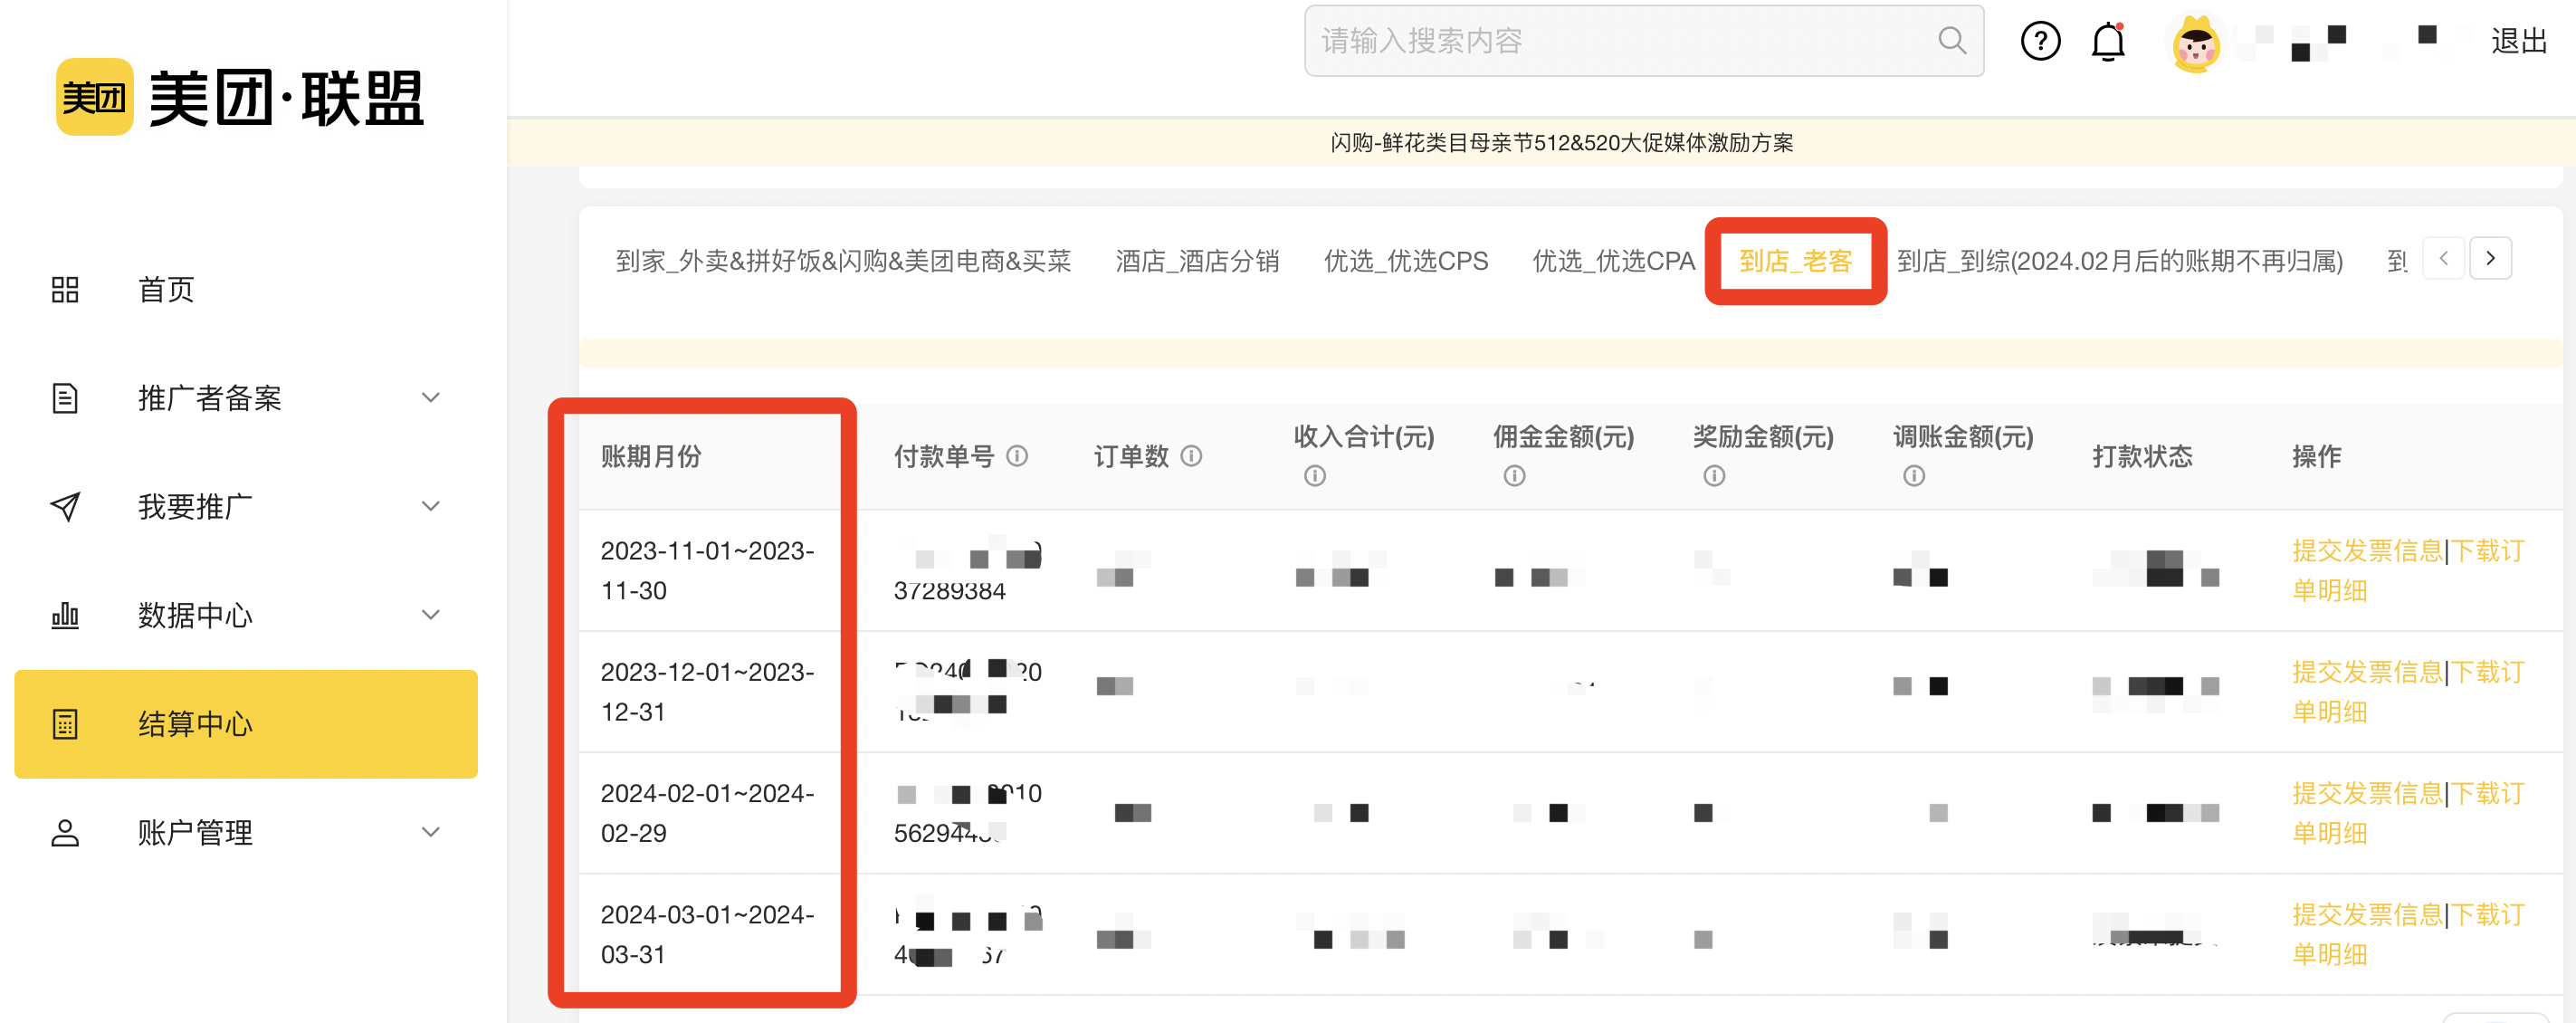Click 退出 to log out
Viewport: 2576px width, 1023px height.
pyautogui.click(x=2518, y=41)
